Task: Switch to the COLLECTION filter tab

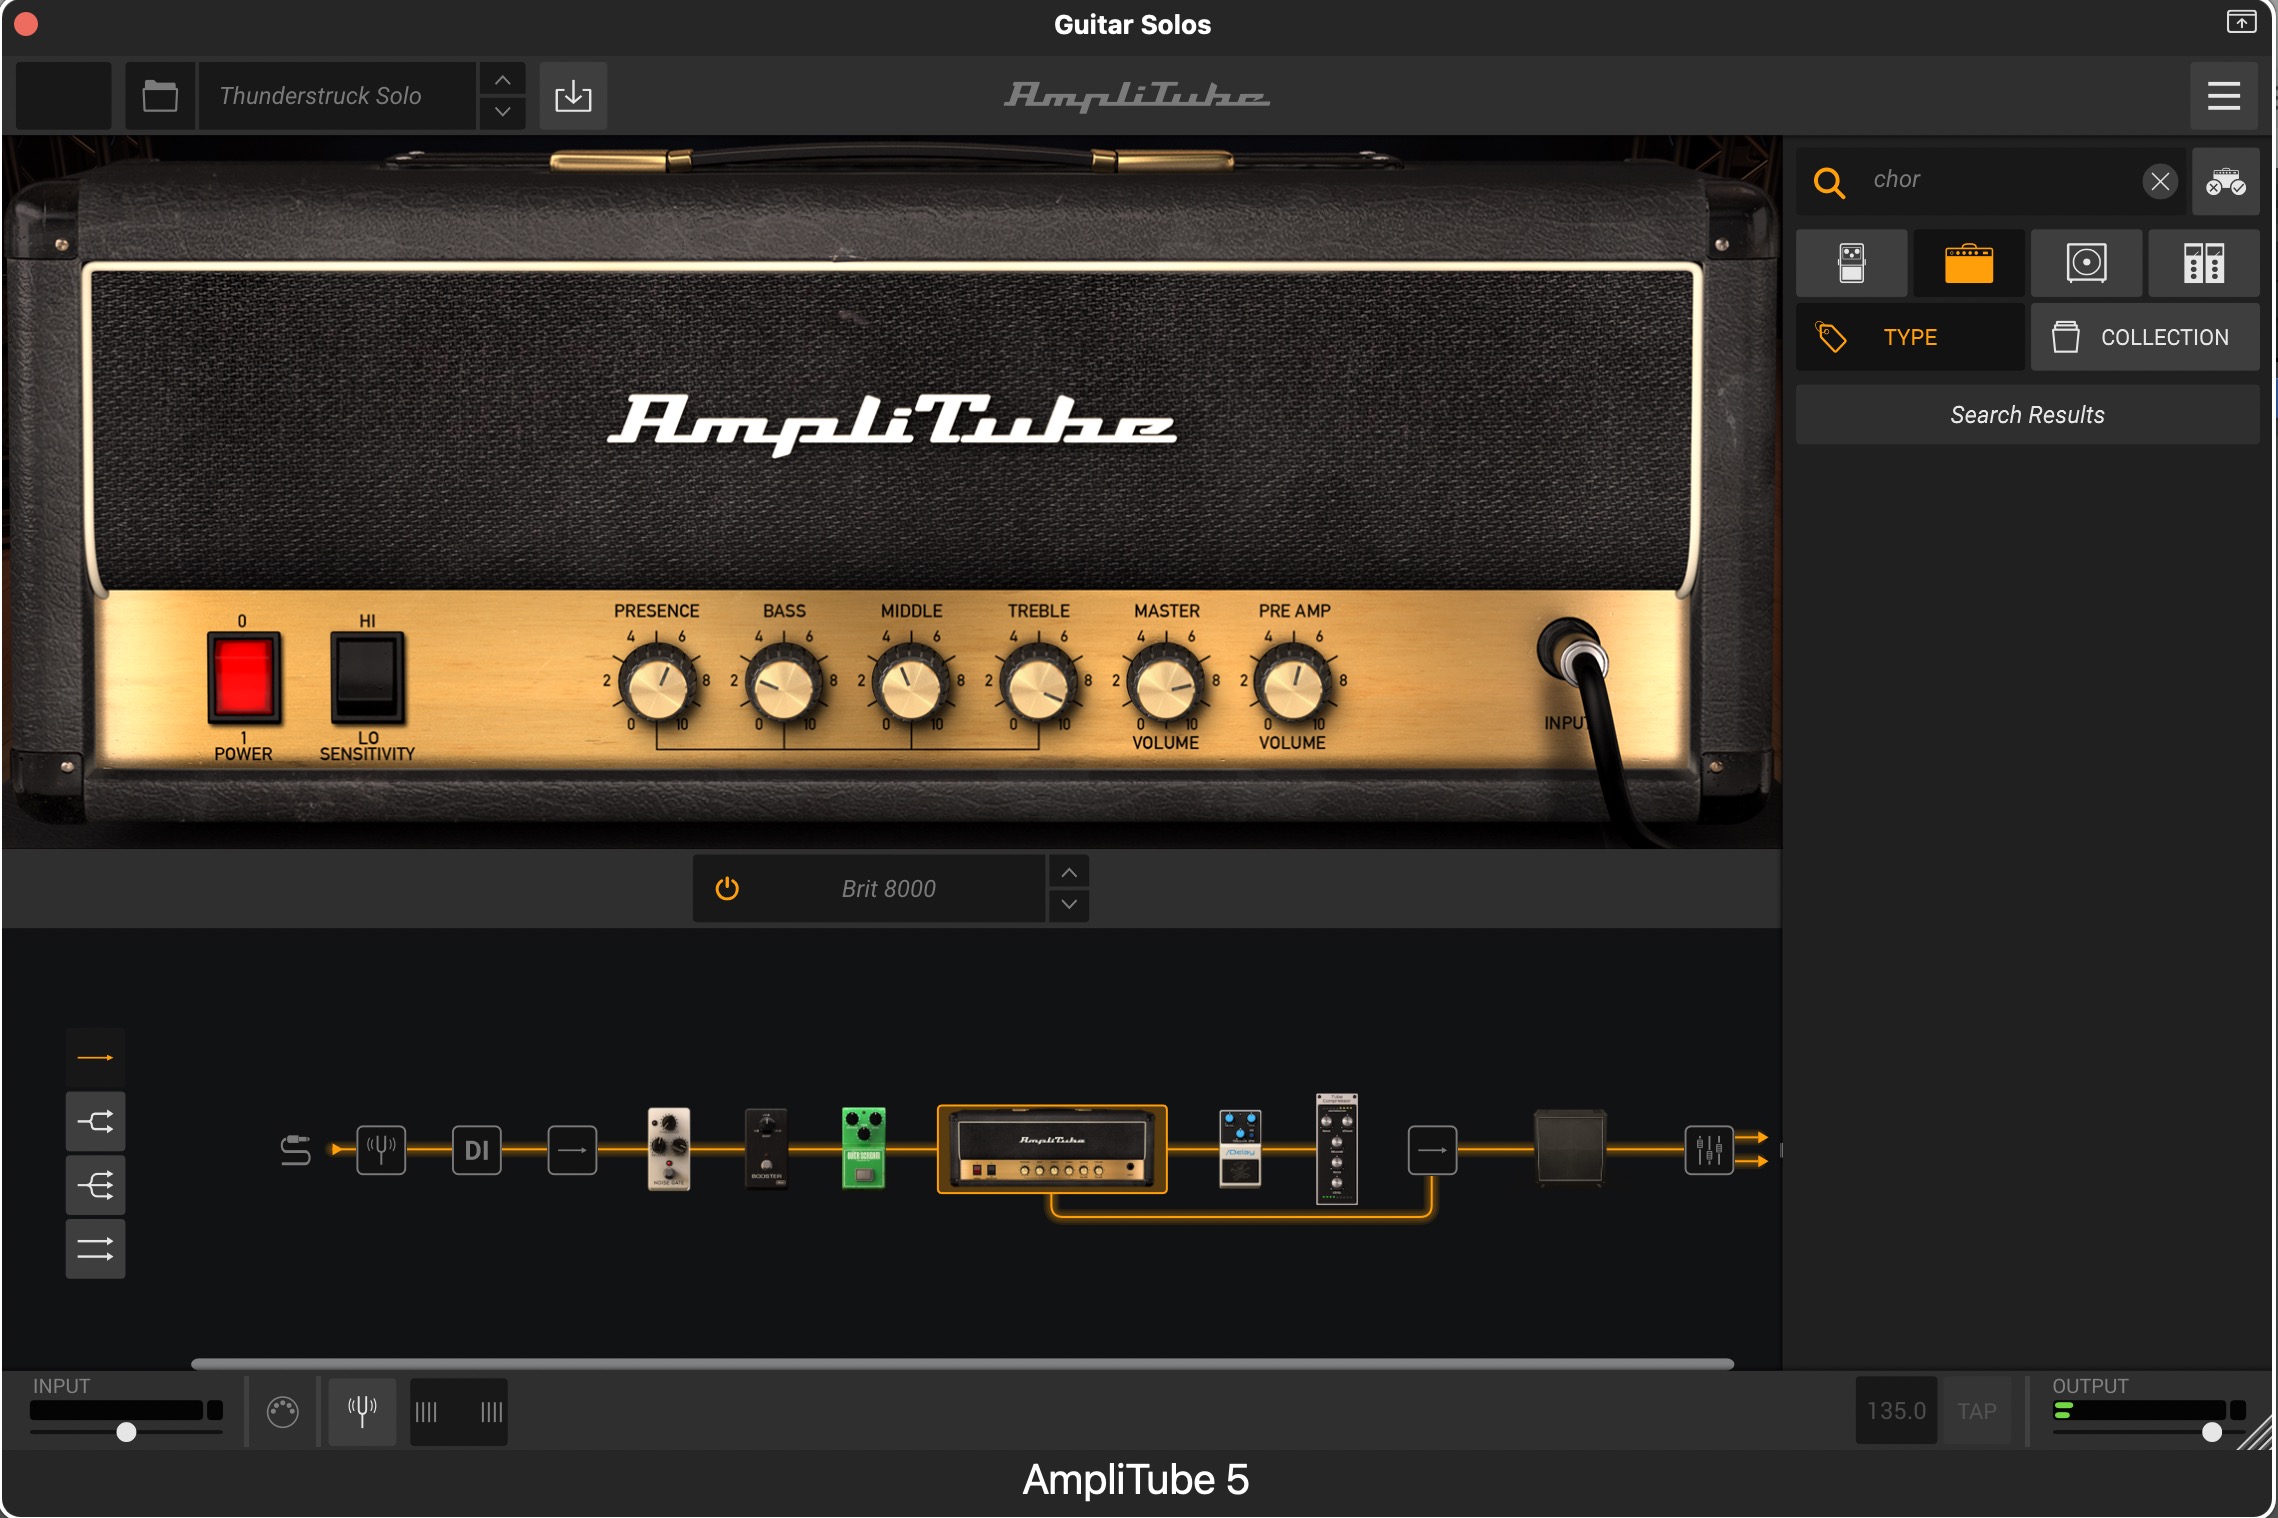Action: point(2145,337)
